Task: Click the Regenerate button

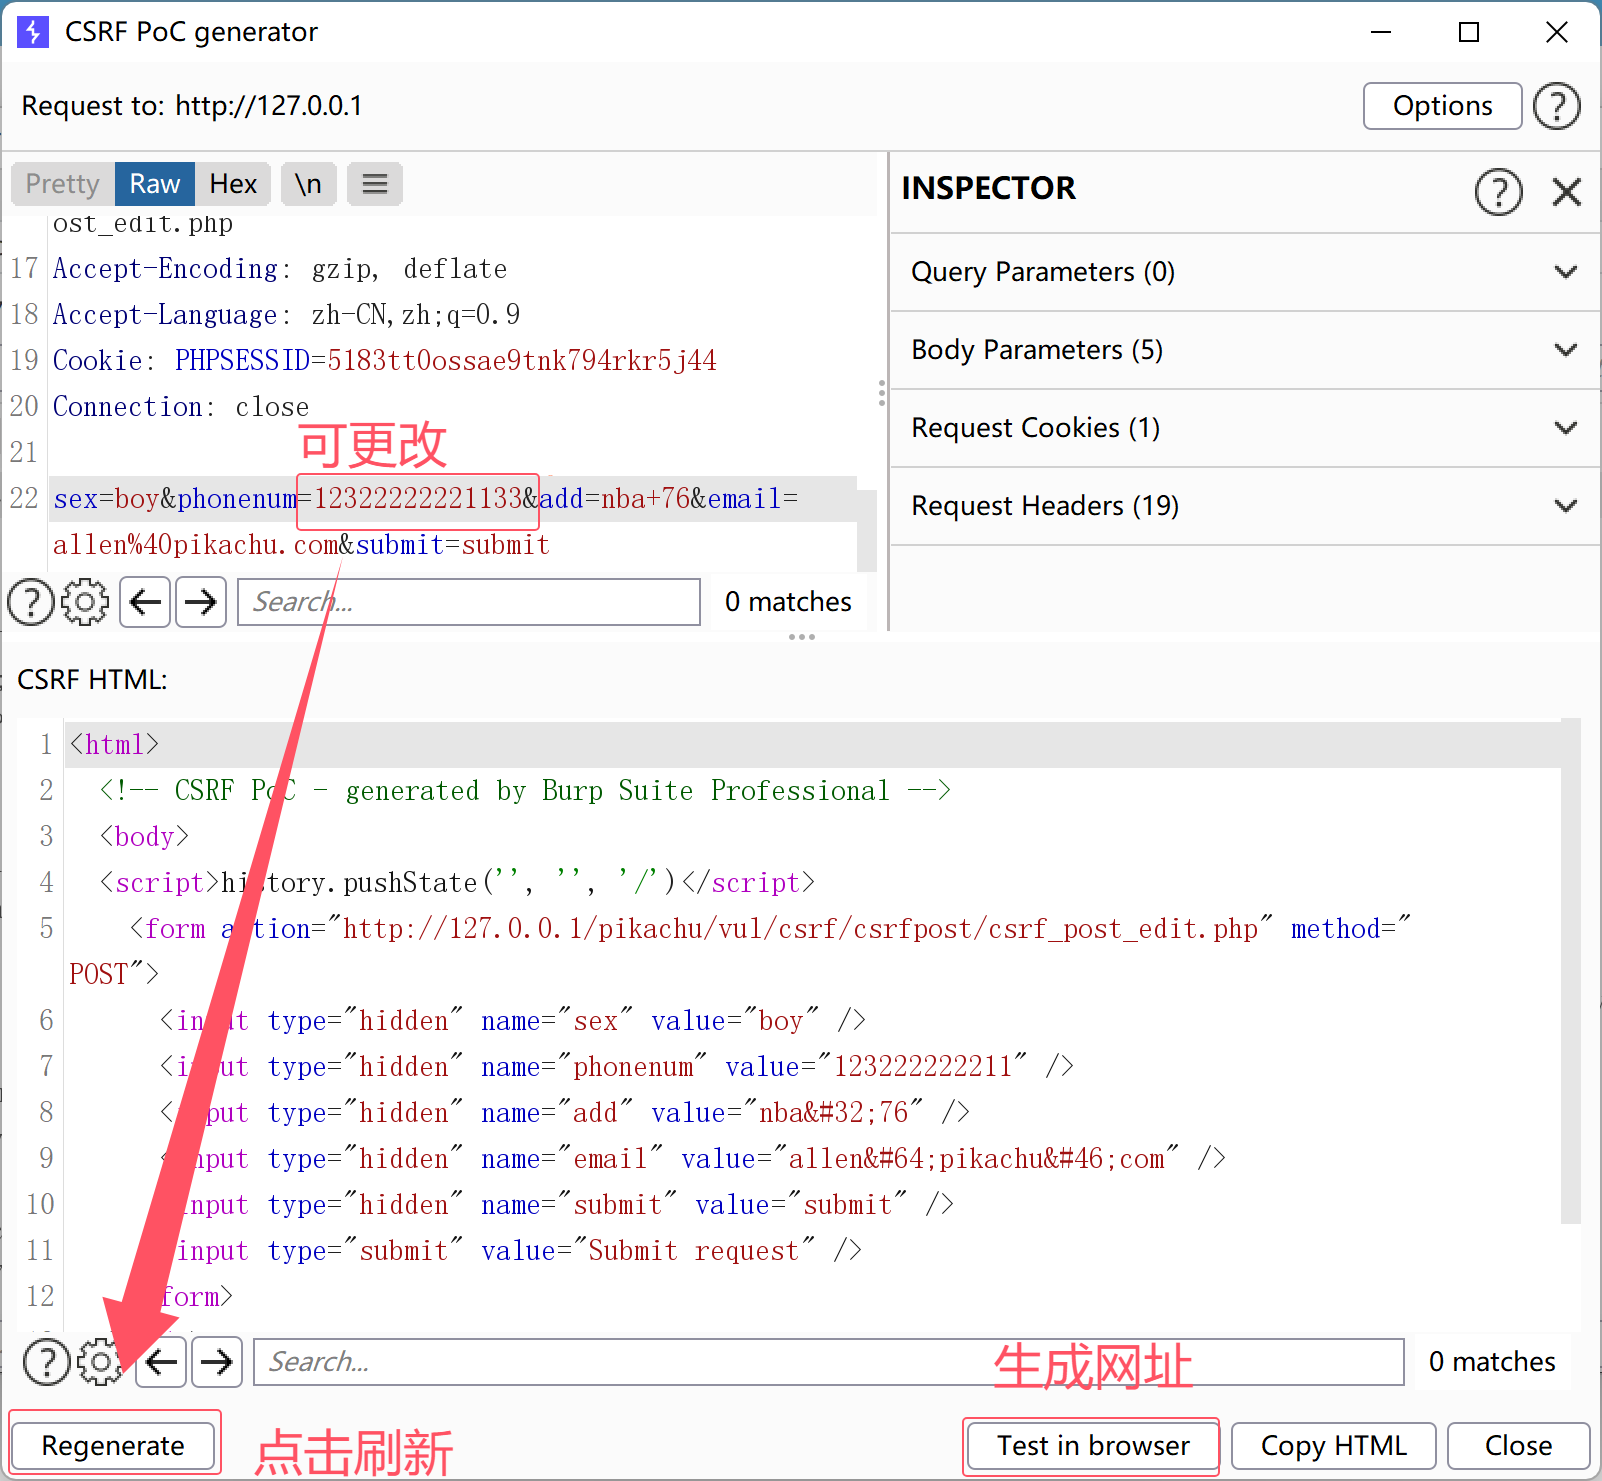Action: coord(113,1446)
